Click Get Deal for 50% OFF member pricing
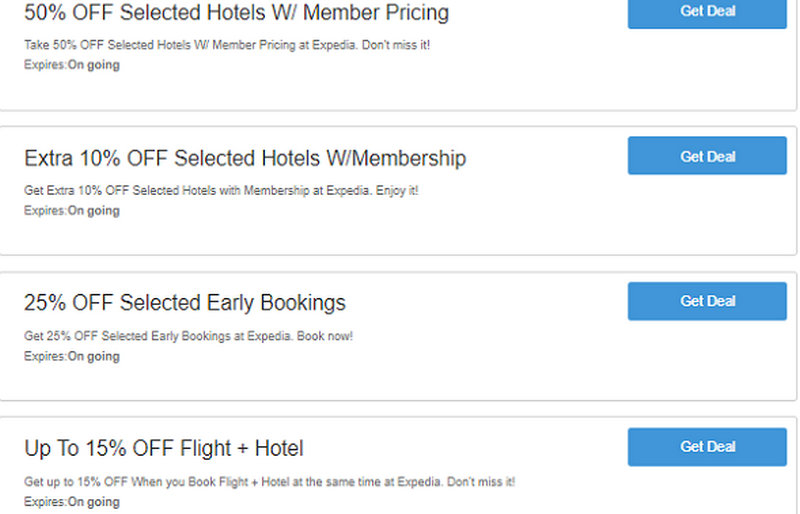The image size is (800, 514). tap(707, 11)
